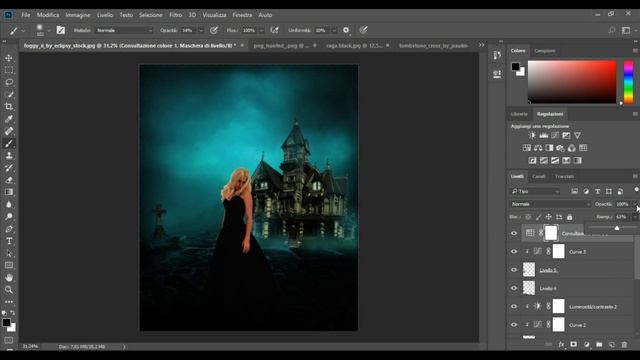Switch to the Campioni tab
This screenshot has height=360, width=640.
click(545, 51)
